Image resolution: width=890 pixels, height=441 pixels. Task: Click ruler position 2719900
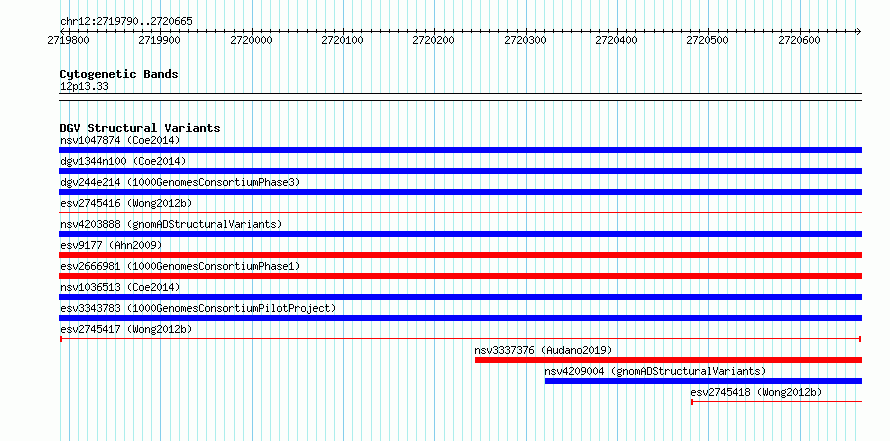tap(160, 40)
